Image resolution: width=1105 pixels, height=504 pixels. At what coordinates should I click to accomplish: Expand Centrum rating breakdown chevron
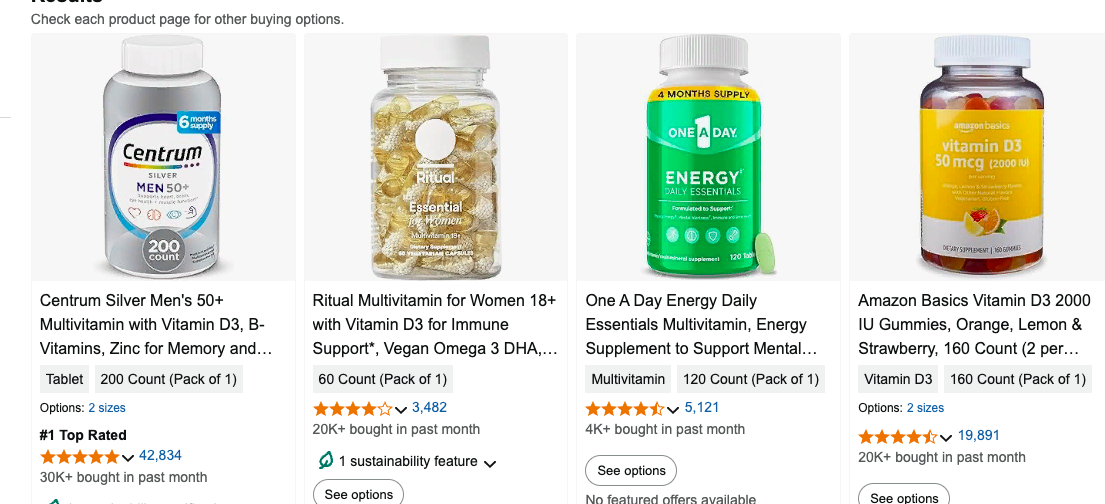pos(128,458)
